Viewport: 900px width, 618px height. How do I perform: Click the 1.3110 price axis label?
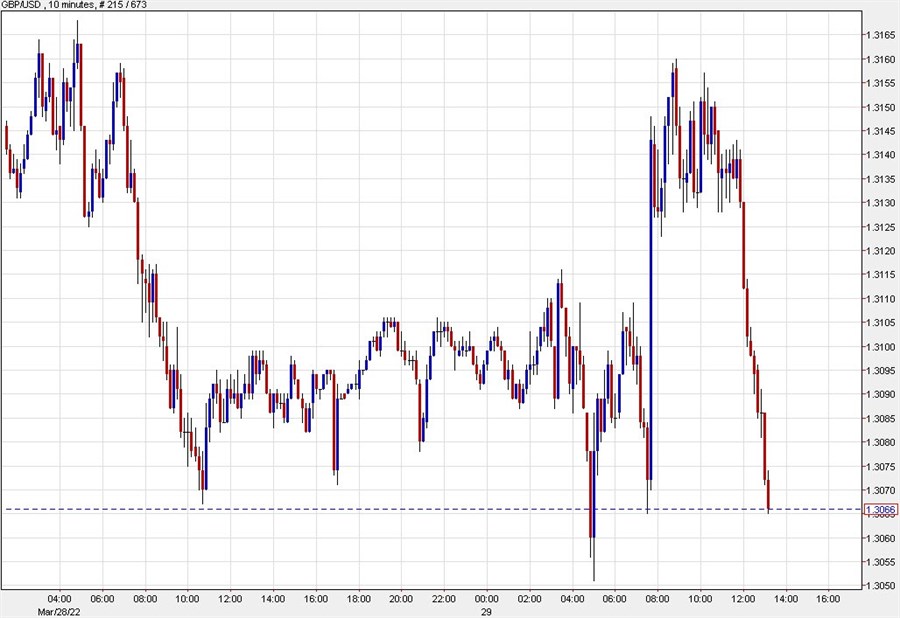(x=880, y=299)
